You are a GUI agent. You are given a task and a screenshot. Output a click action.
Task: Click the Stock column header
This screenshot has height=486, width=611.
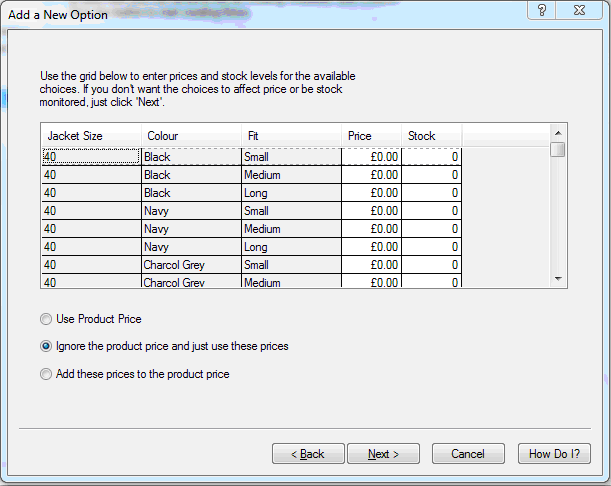pos(430,135)
